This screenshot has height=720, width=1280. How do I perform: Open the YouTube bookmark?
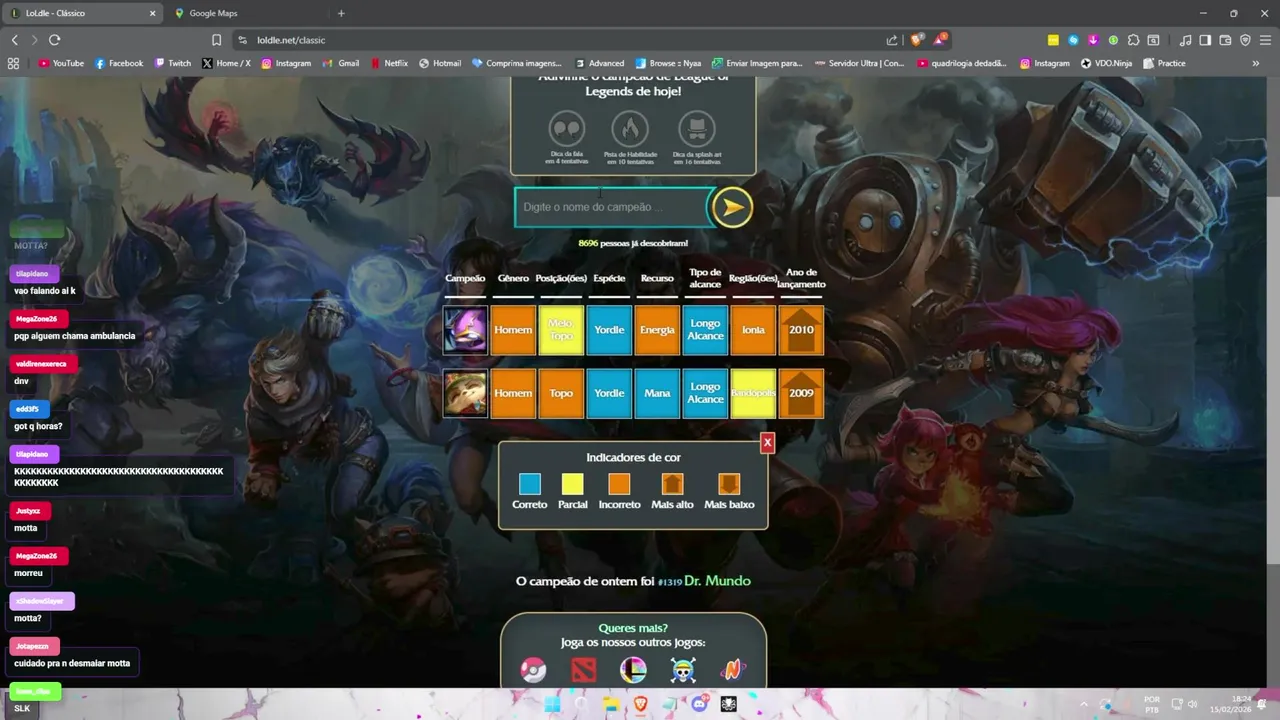coord(61,63)
